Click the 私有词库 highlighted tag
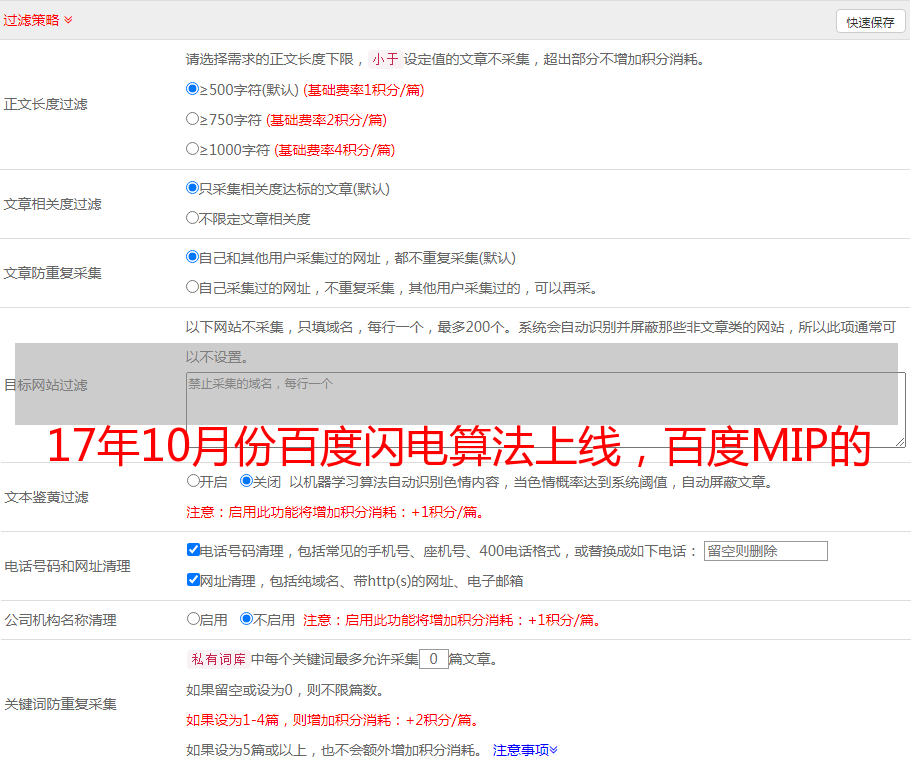The height and width of the screenshot is (768, 912). click(x=219, y=659)
